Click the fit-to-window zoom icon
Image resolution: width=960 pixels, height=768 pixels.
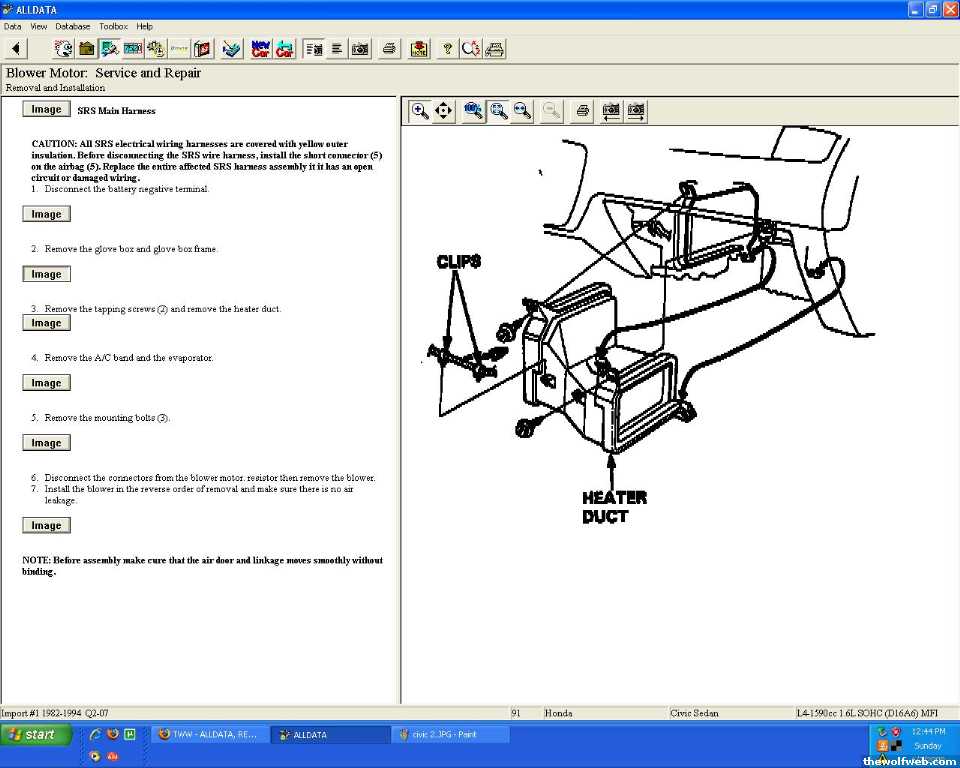[498, 111]
